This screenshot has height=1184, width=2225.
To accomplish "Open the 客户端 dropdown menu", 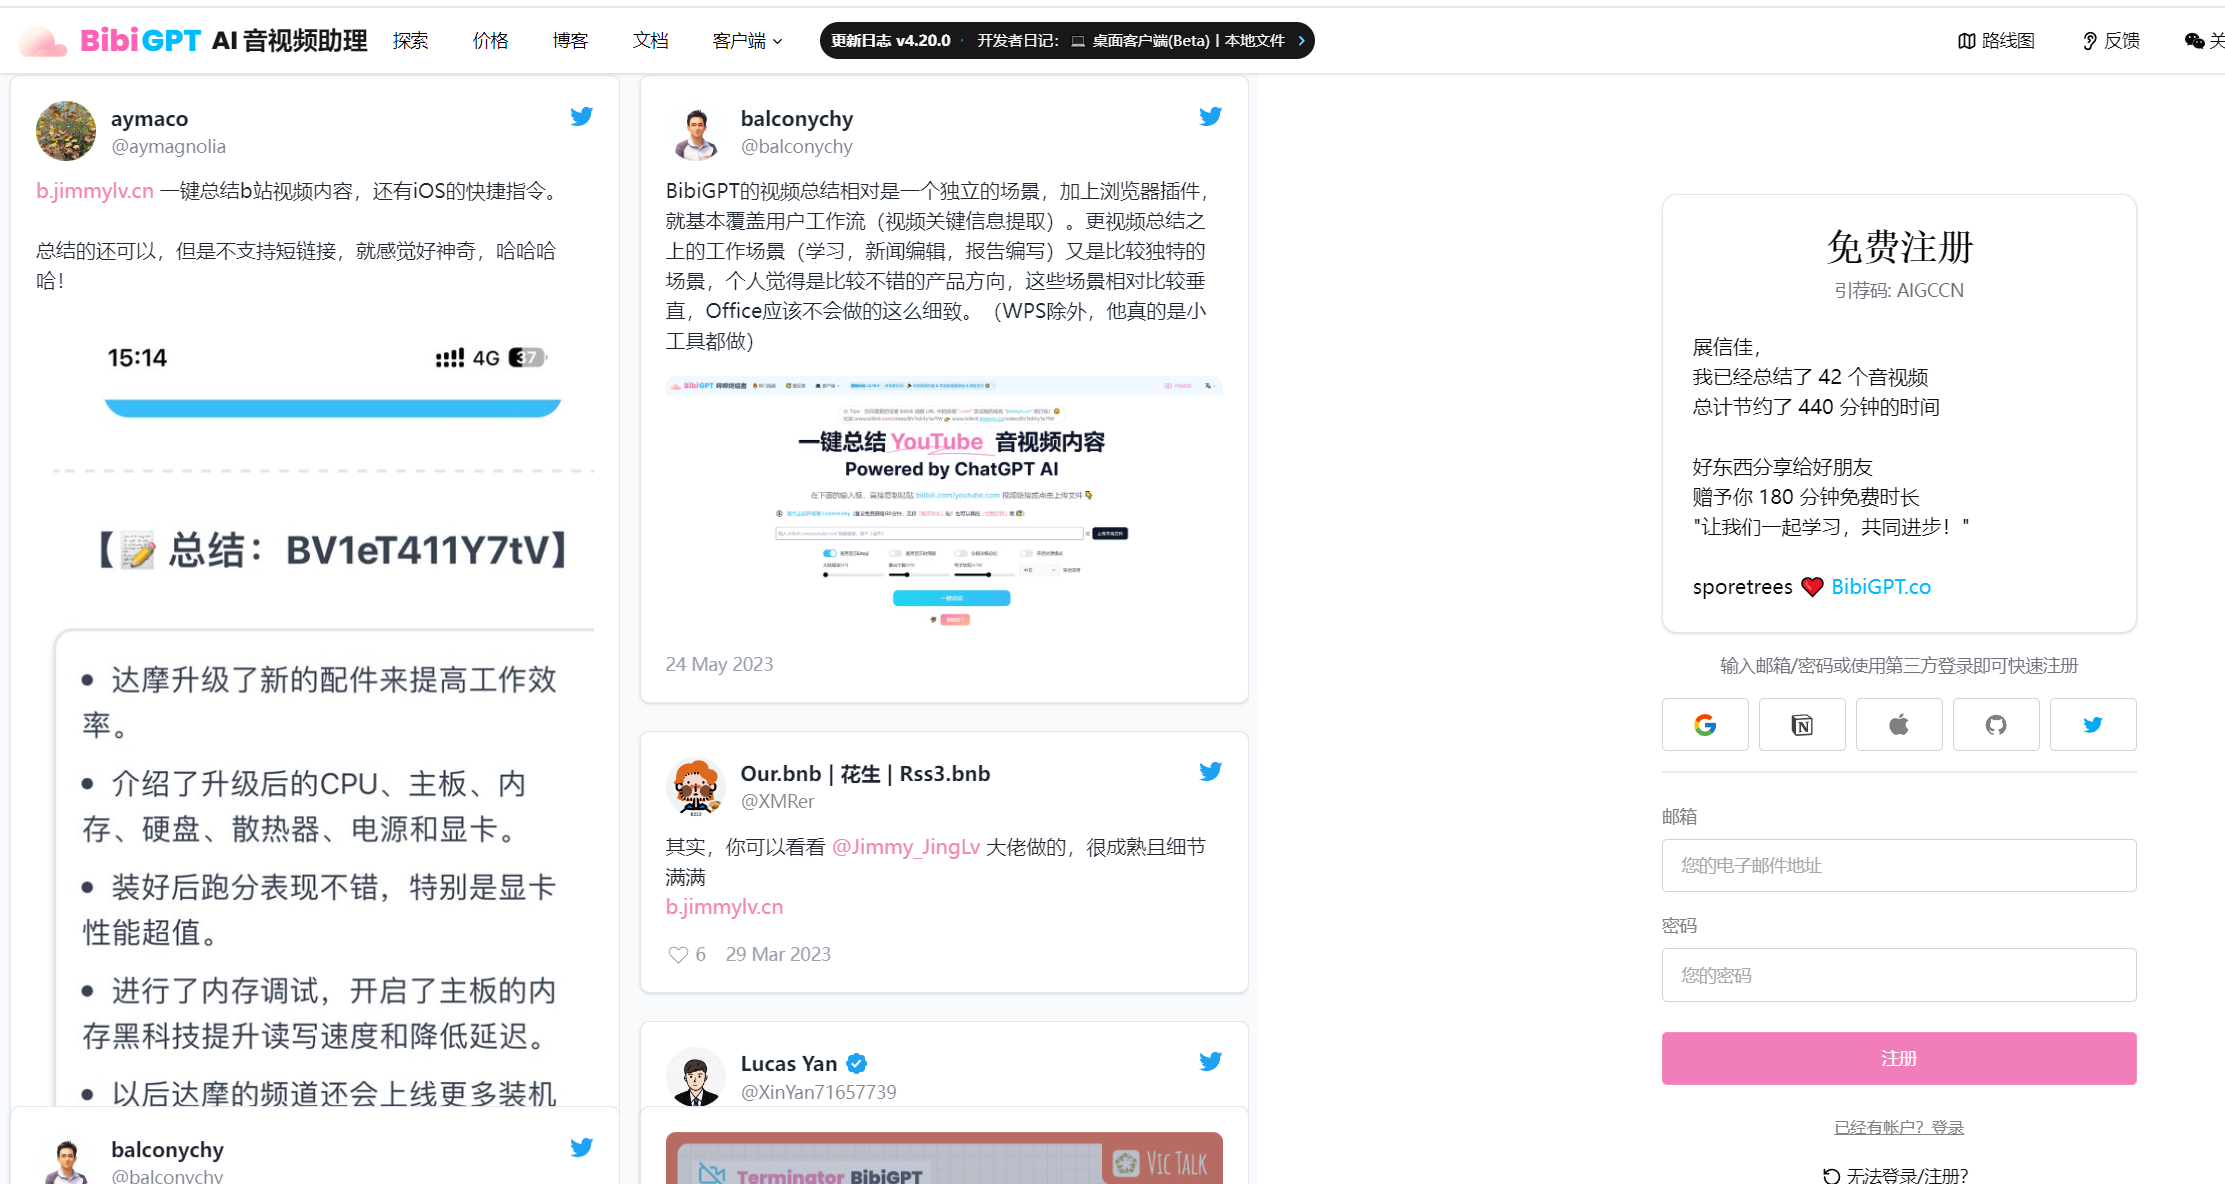I will 747,41.
